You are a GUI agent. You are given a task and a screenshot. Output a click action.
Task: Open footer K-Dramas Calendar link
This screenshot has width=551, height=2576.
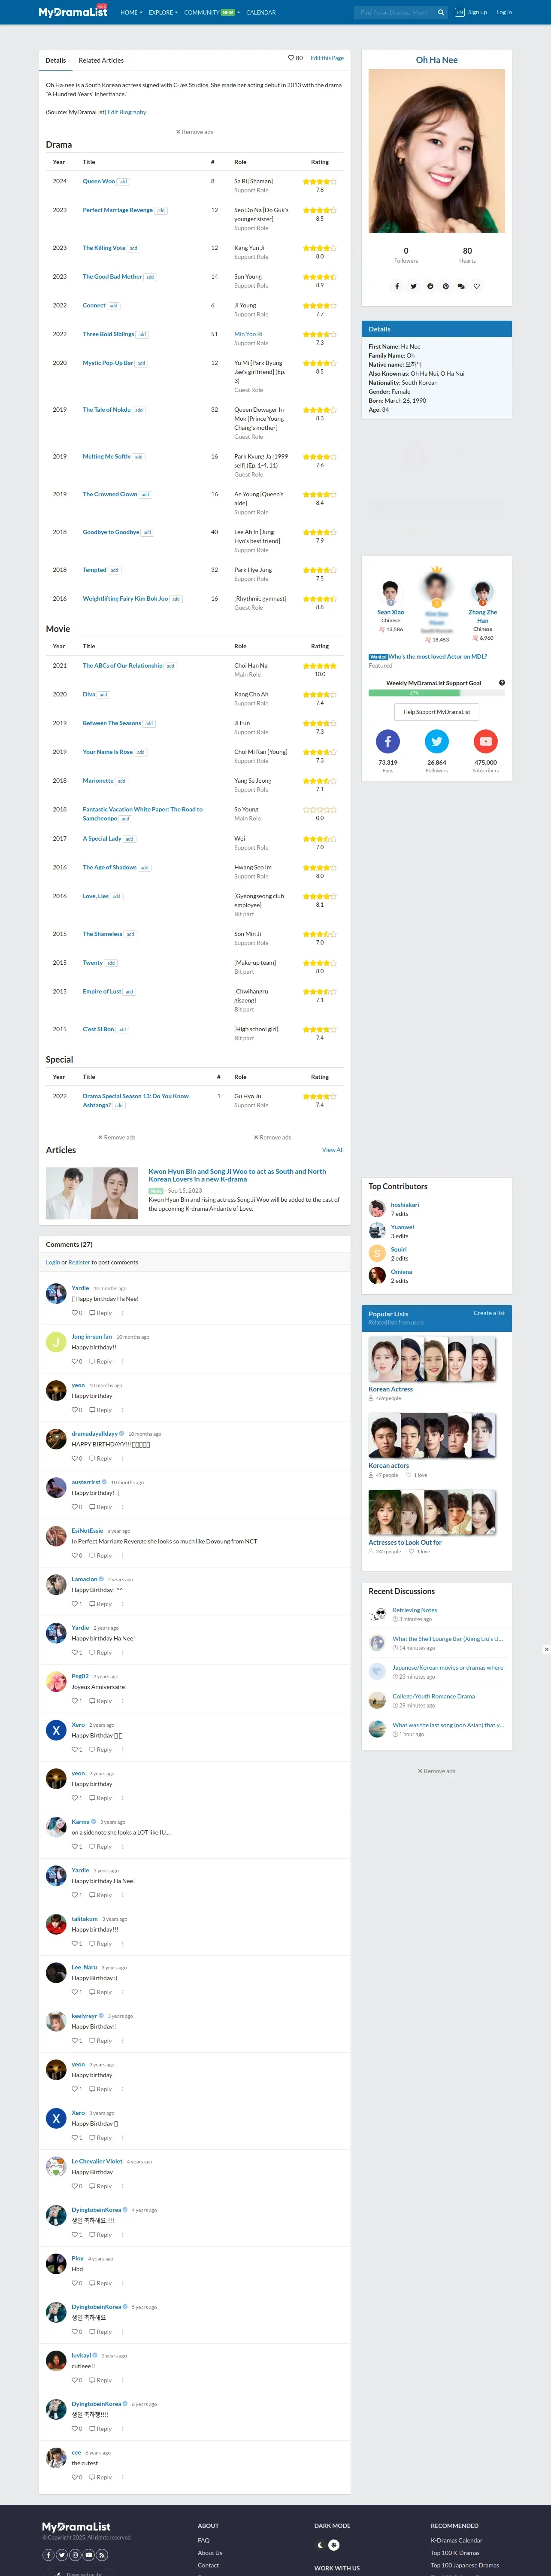point(456,2540)
